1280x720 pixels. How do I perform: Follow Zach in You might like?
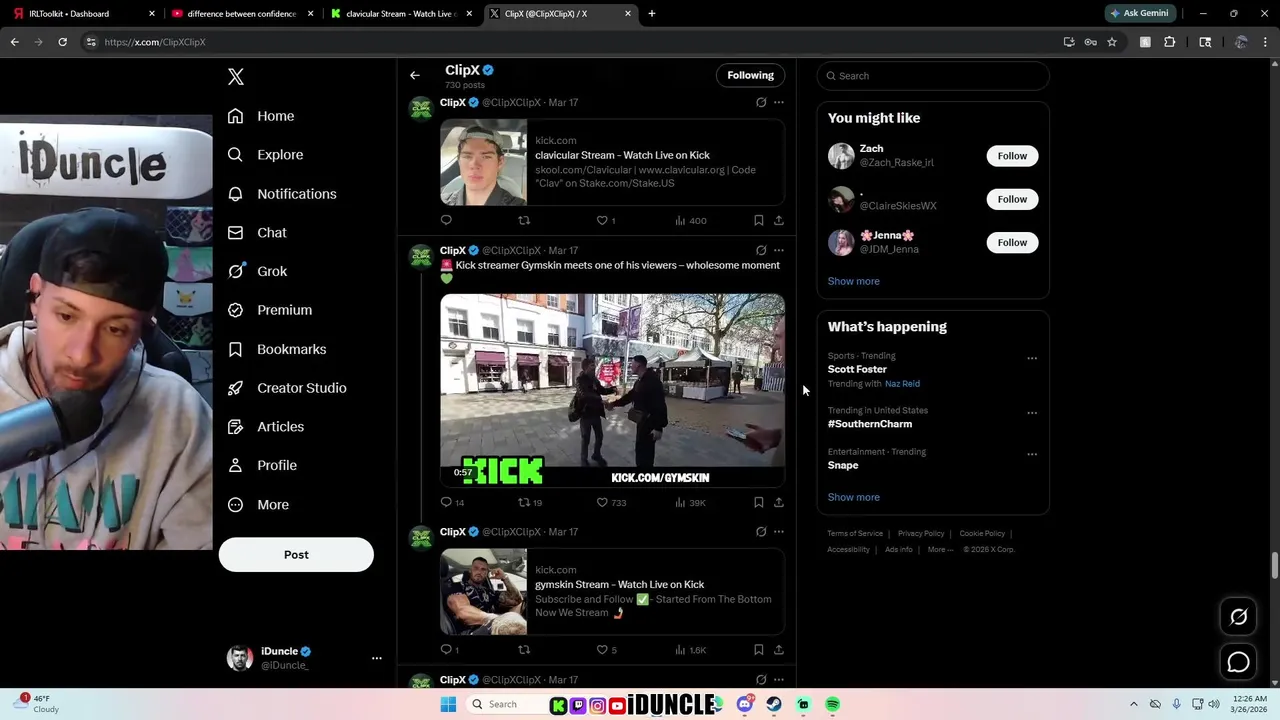(x=1012, y=156)
